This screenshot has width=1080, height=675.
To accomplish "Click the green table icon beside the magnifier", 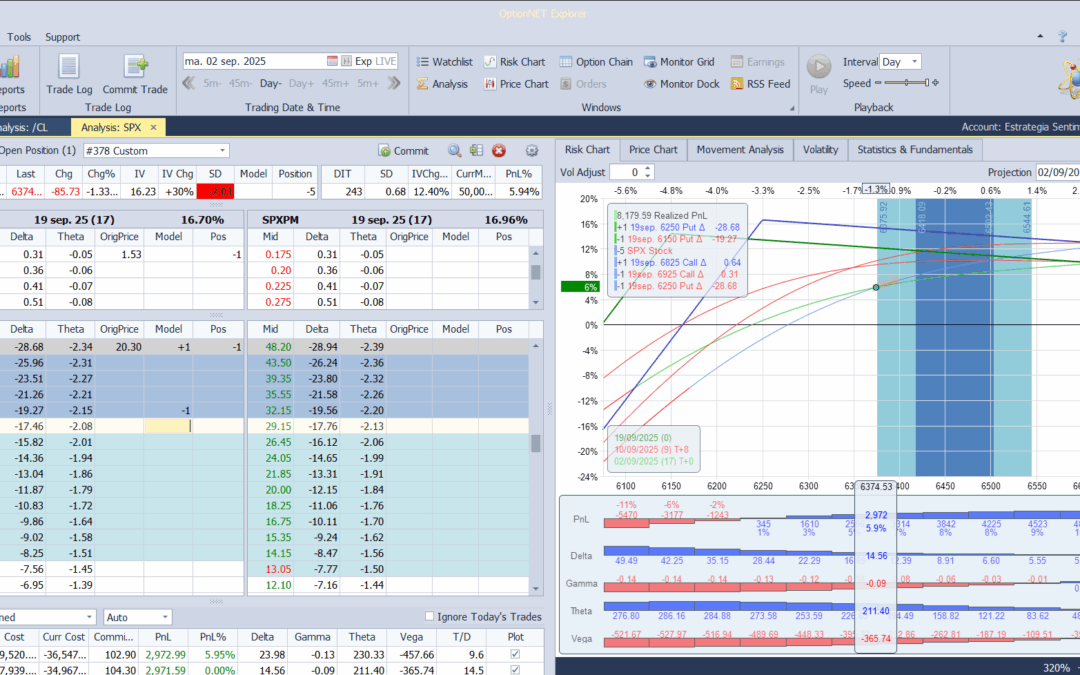I will (x=476, y=150).
